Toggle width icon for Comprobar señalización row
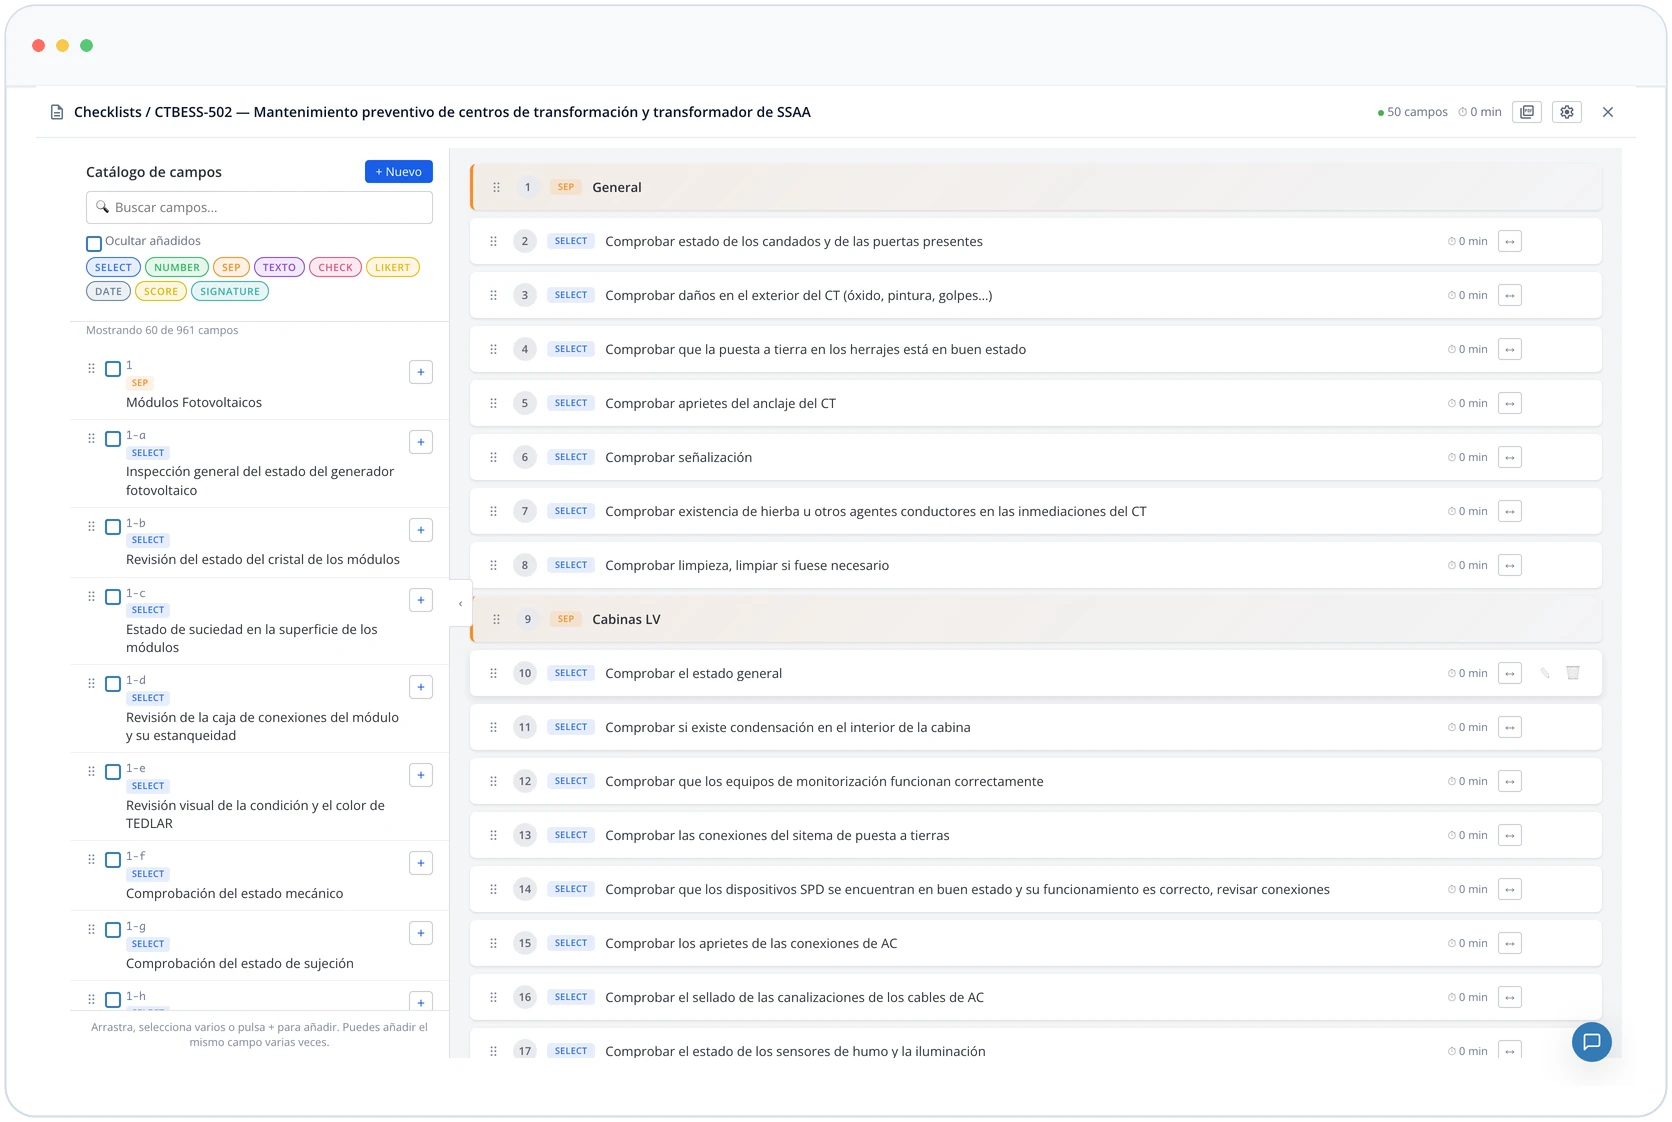The image size is (1672, 1122). [x=1510, y=457]
